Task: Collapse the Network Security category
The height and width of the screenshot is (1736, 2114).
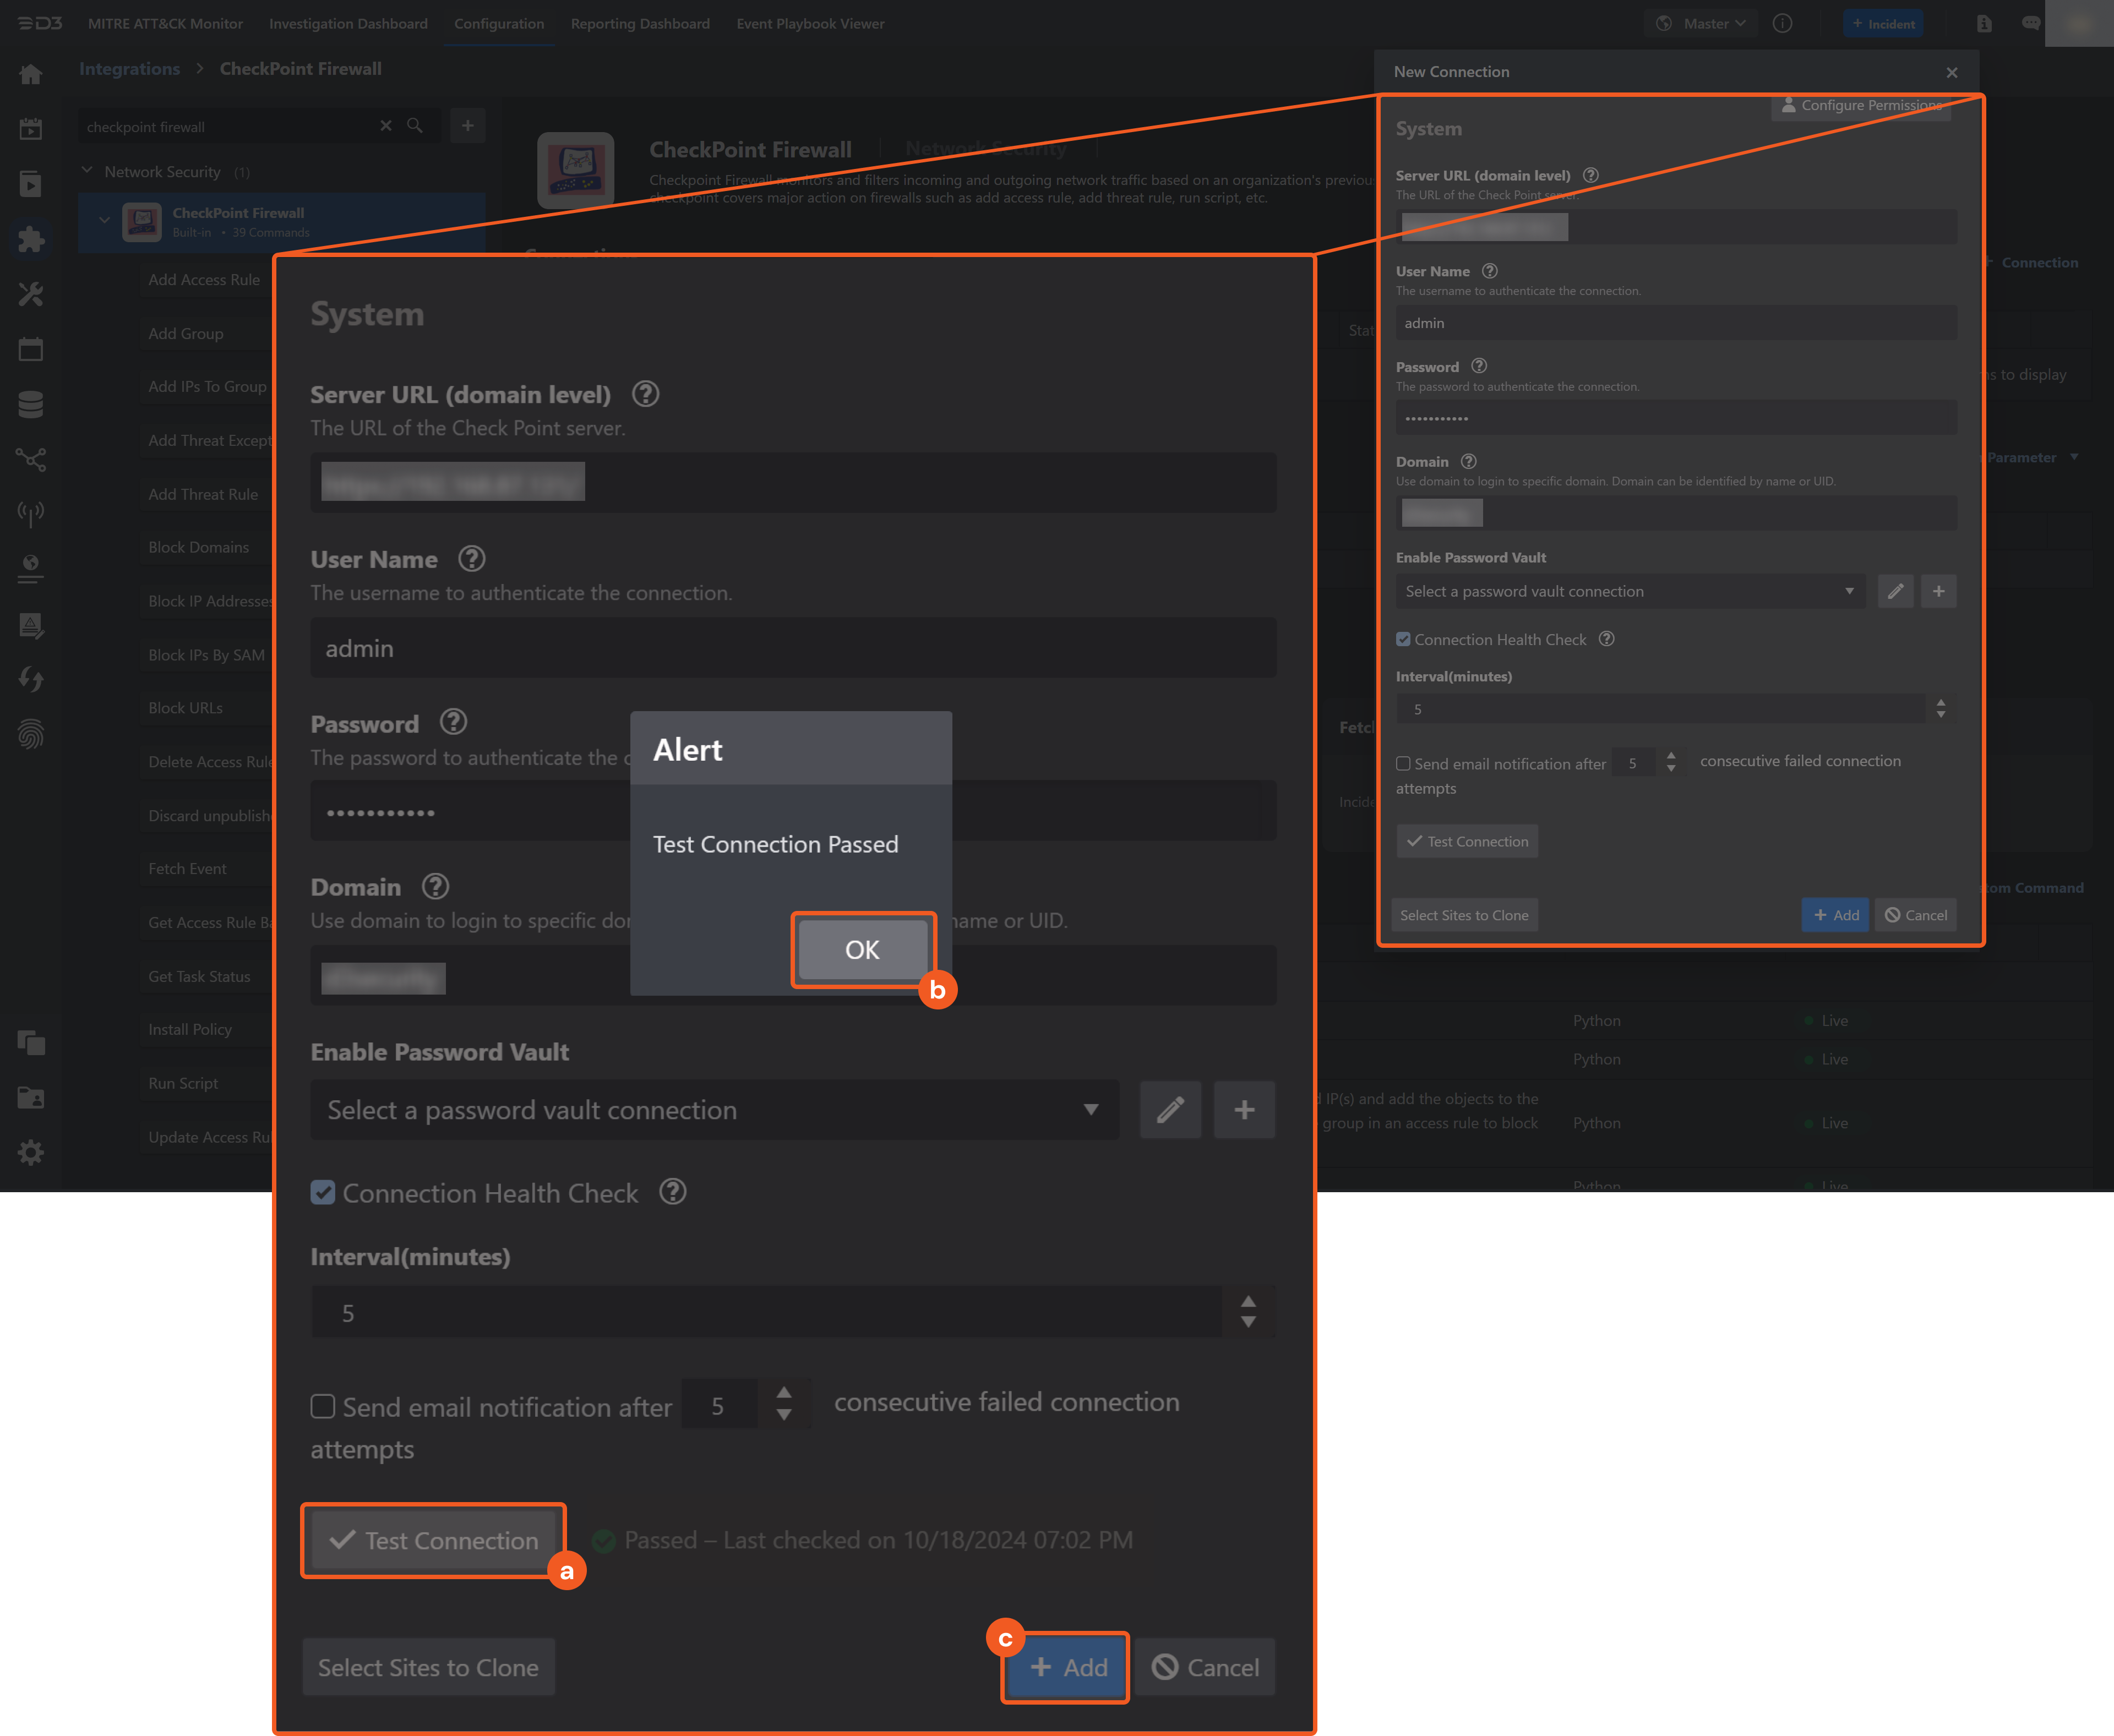Action: point(87,171)
